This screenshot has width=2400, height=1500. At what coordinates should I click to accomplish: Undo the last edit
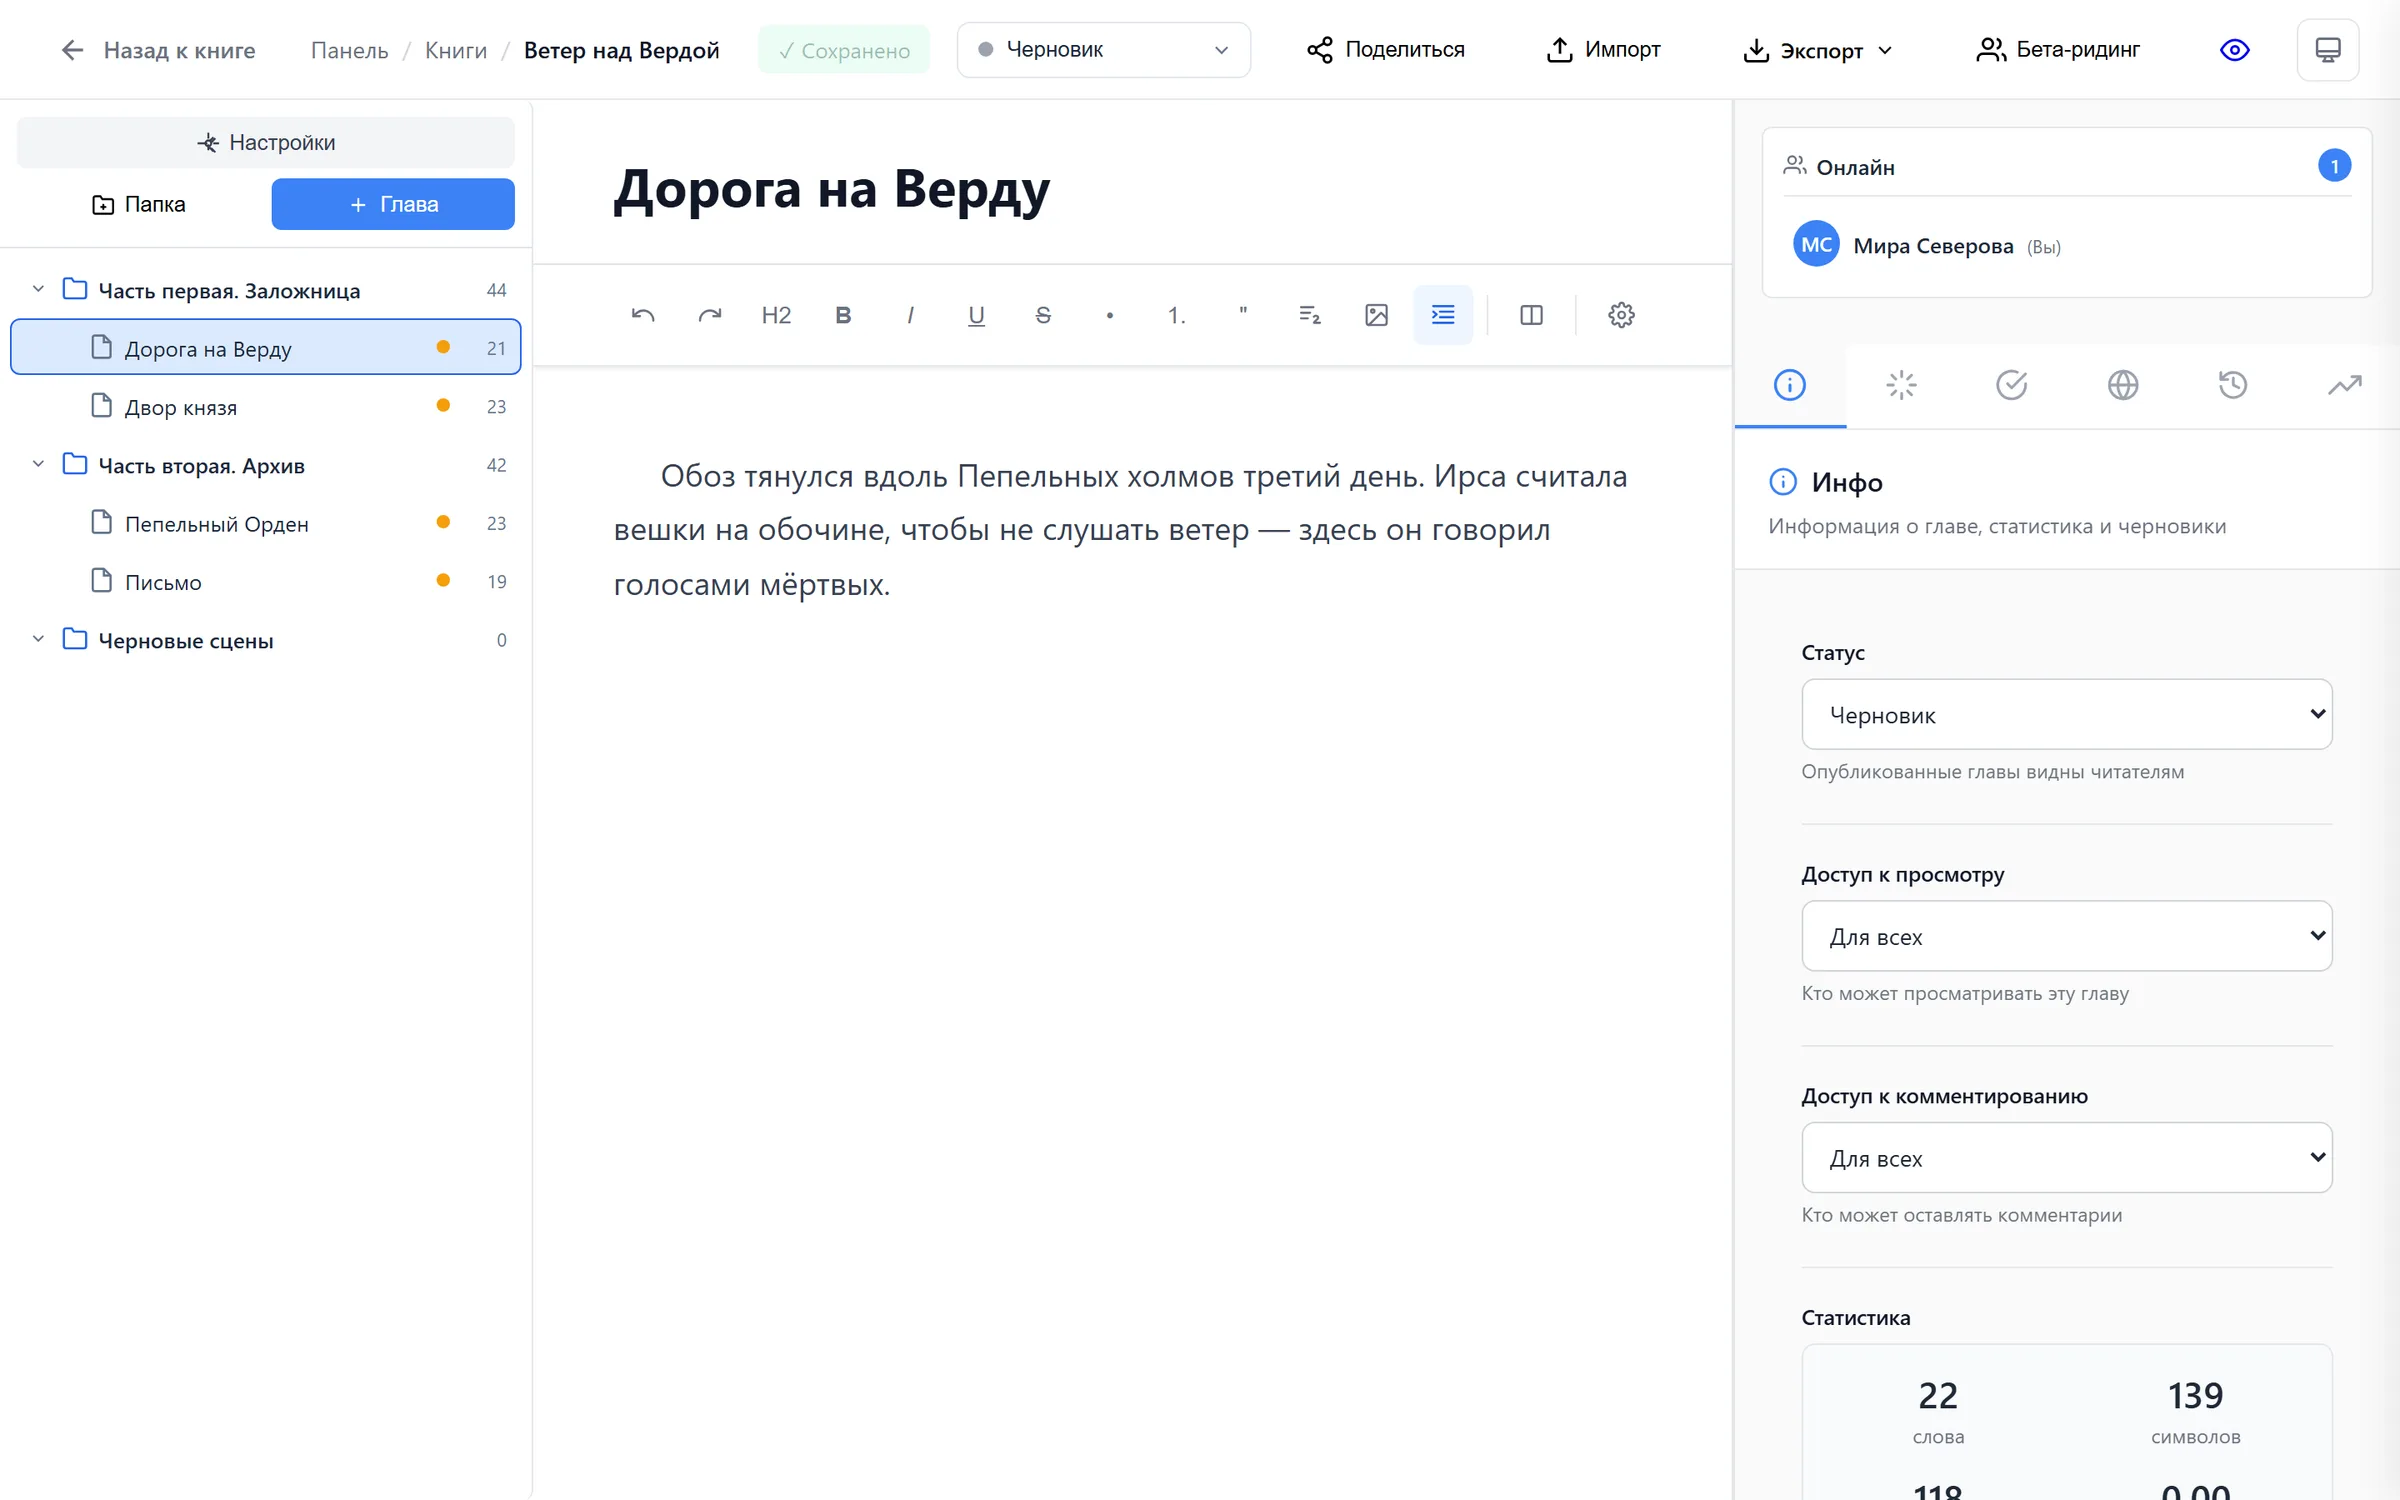tap(643, 315)
